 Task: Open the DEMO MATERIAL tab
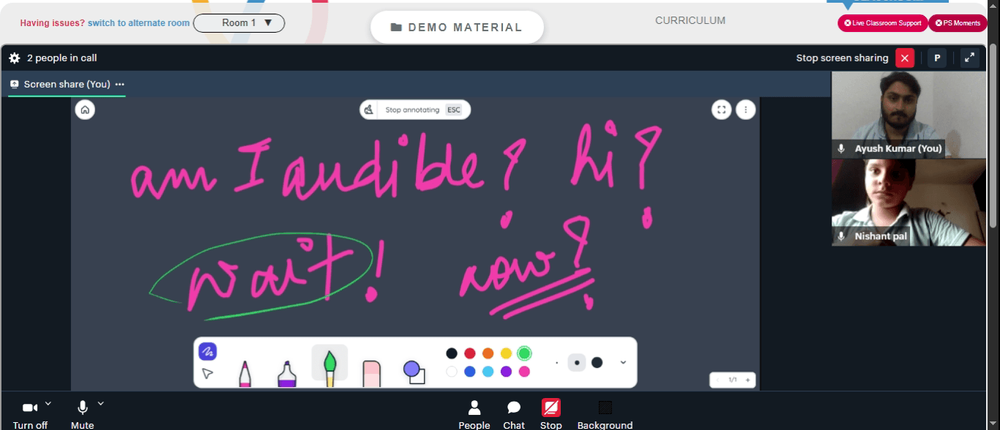pyautogui.click(x=457, y=27)
